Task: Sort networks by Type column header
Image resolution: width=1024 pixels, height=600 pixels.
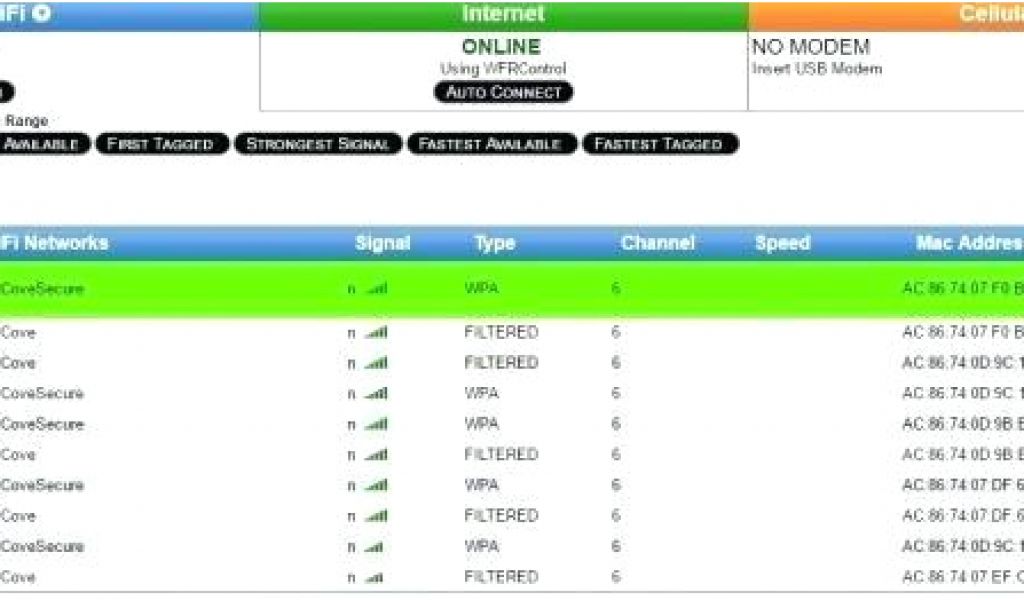Action: pos(494,243)
